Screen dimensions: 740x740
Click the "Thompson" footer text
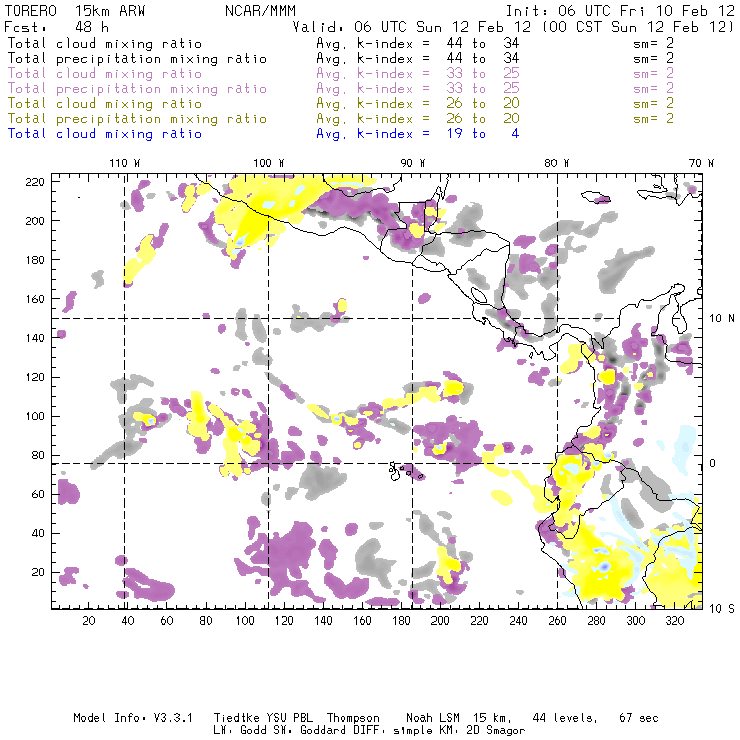[353, 718]
